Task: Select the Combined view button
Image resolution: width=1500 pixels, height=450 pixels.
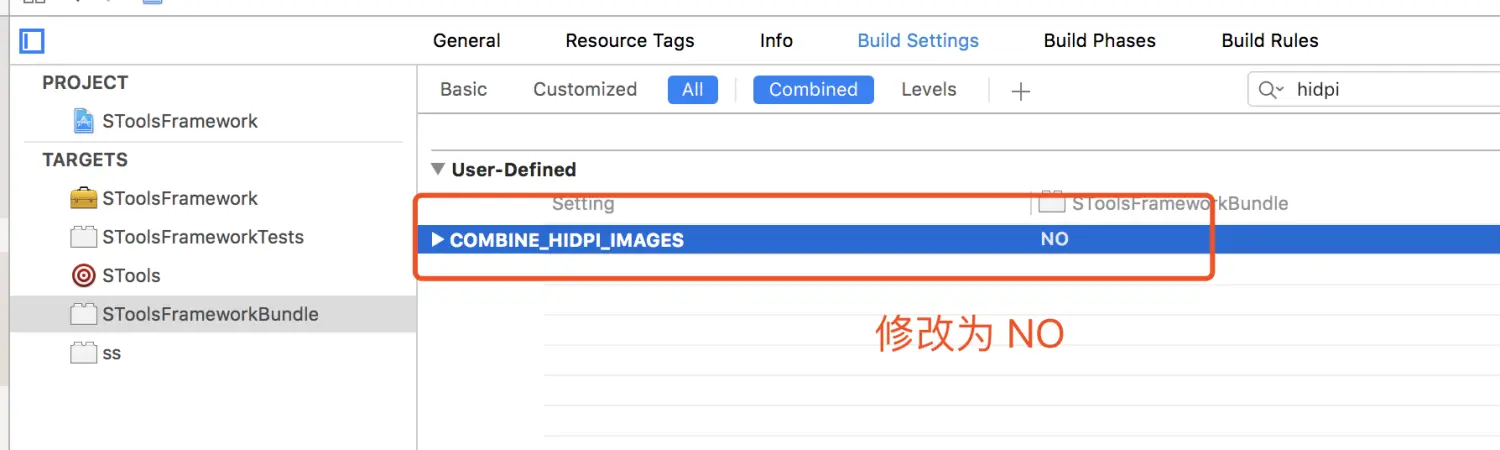Action: 813,89
